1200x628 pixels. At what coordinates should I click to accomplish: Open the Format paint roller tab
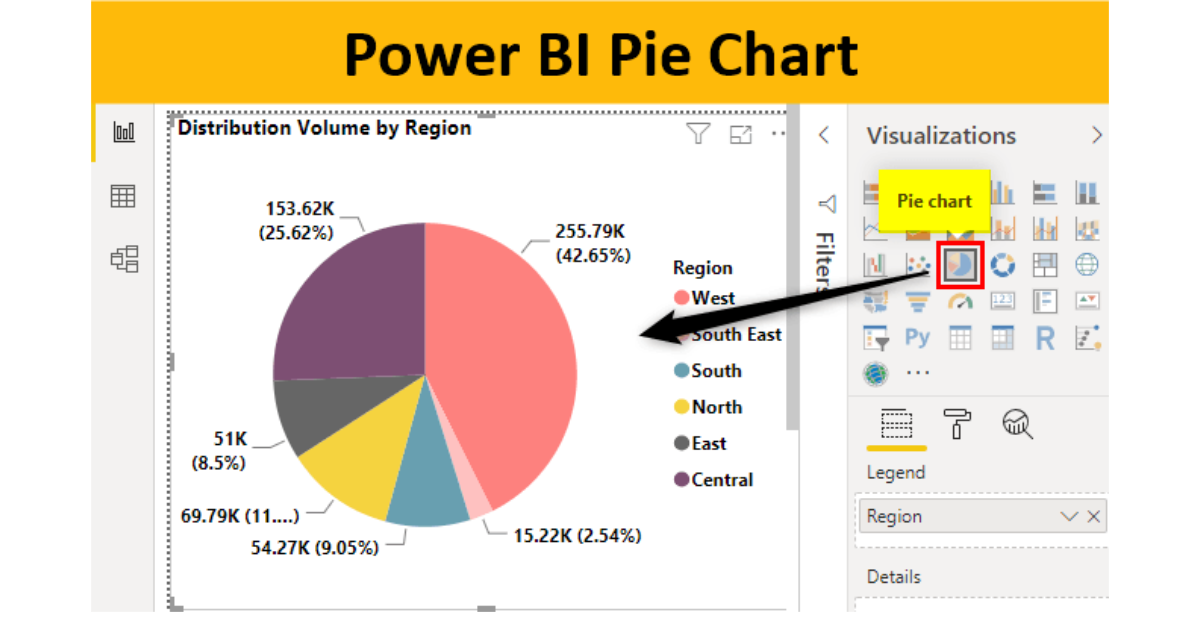click(x=958, y=424)
